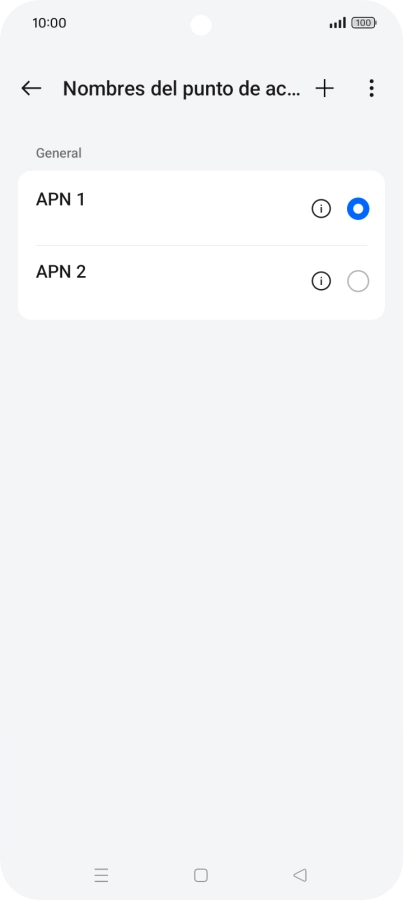Click the APN 1 label text

[60, 199]
